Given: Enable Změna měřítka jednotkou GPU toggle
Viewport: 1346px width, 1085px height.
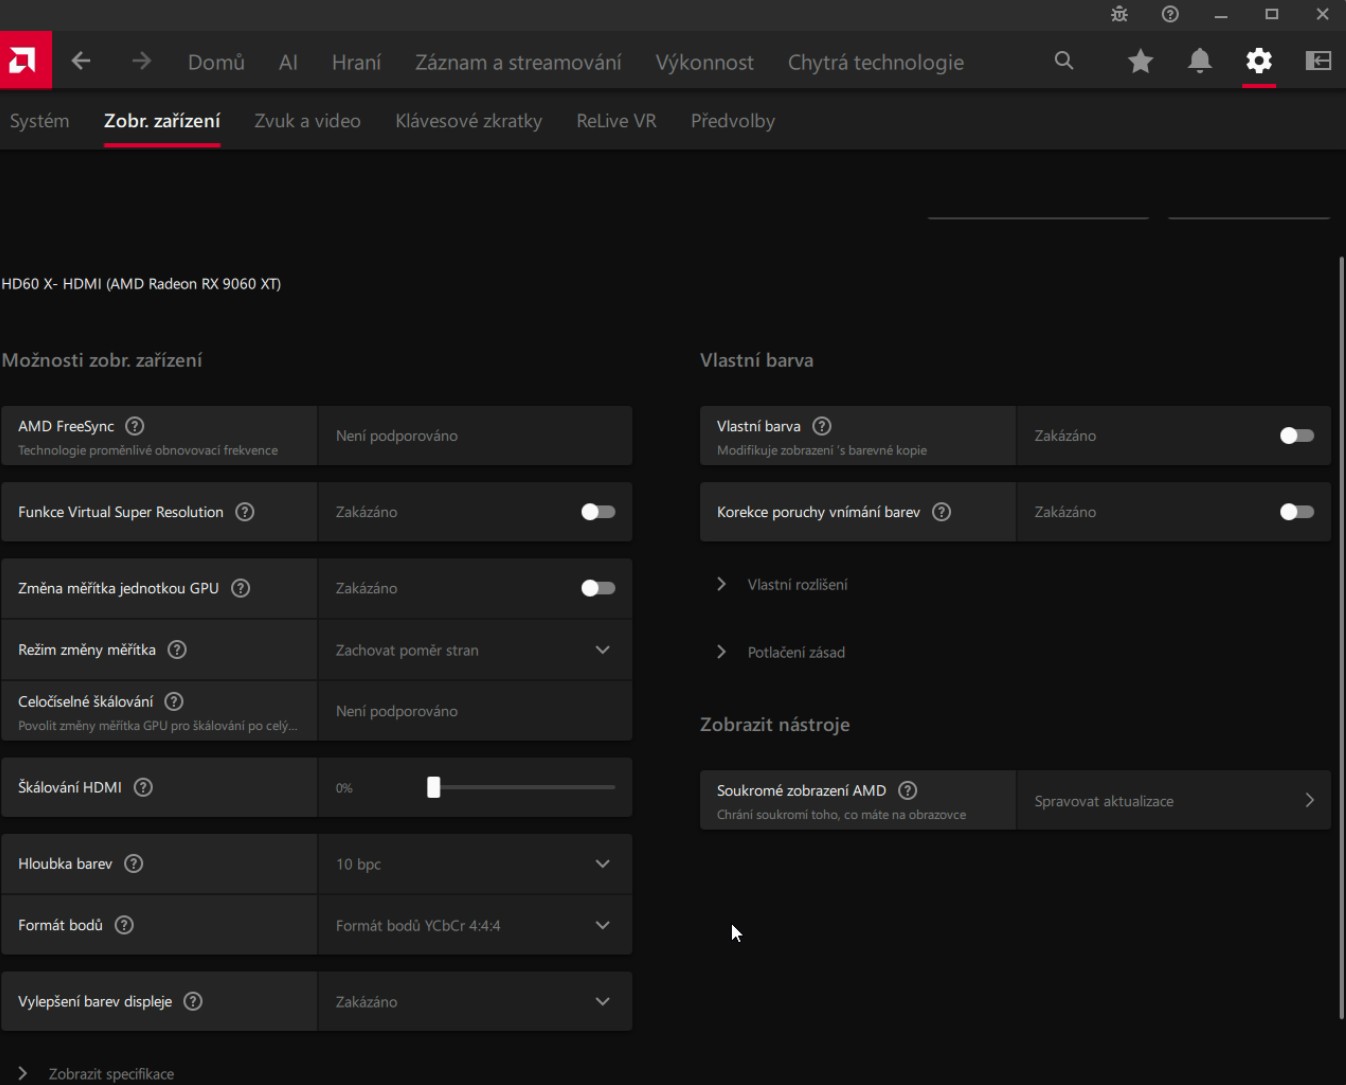Looking at the screenshot, I should pyautogui.click(x=598, y=588).
